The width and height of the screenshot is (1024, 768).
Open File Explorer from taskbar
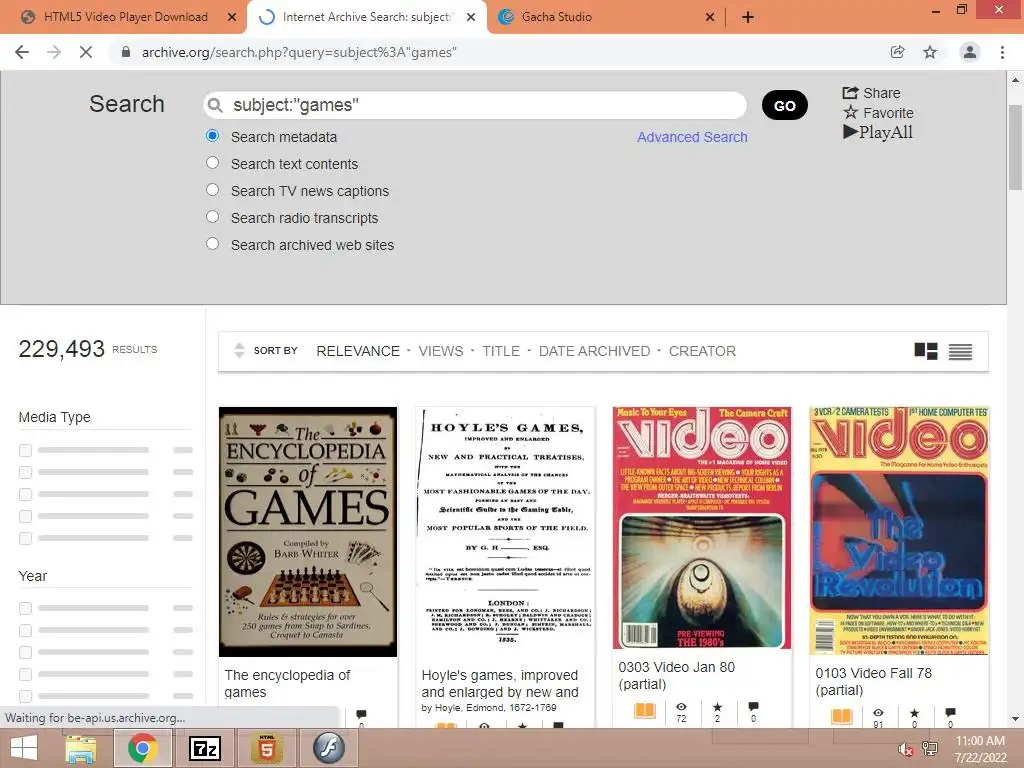pyautogui.click(x=81, y=748)
